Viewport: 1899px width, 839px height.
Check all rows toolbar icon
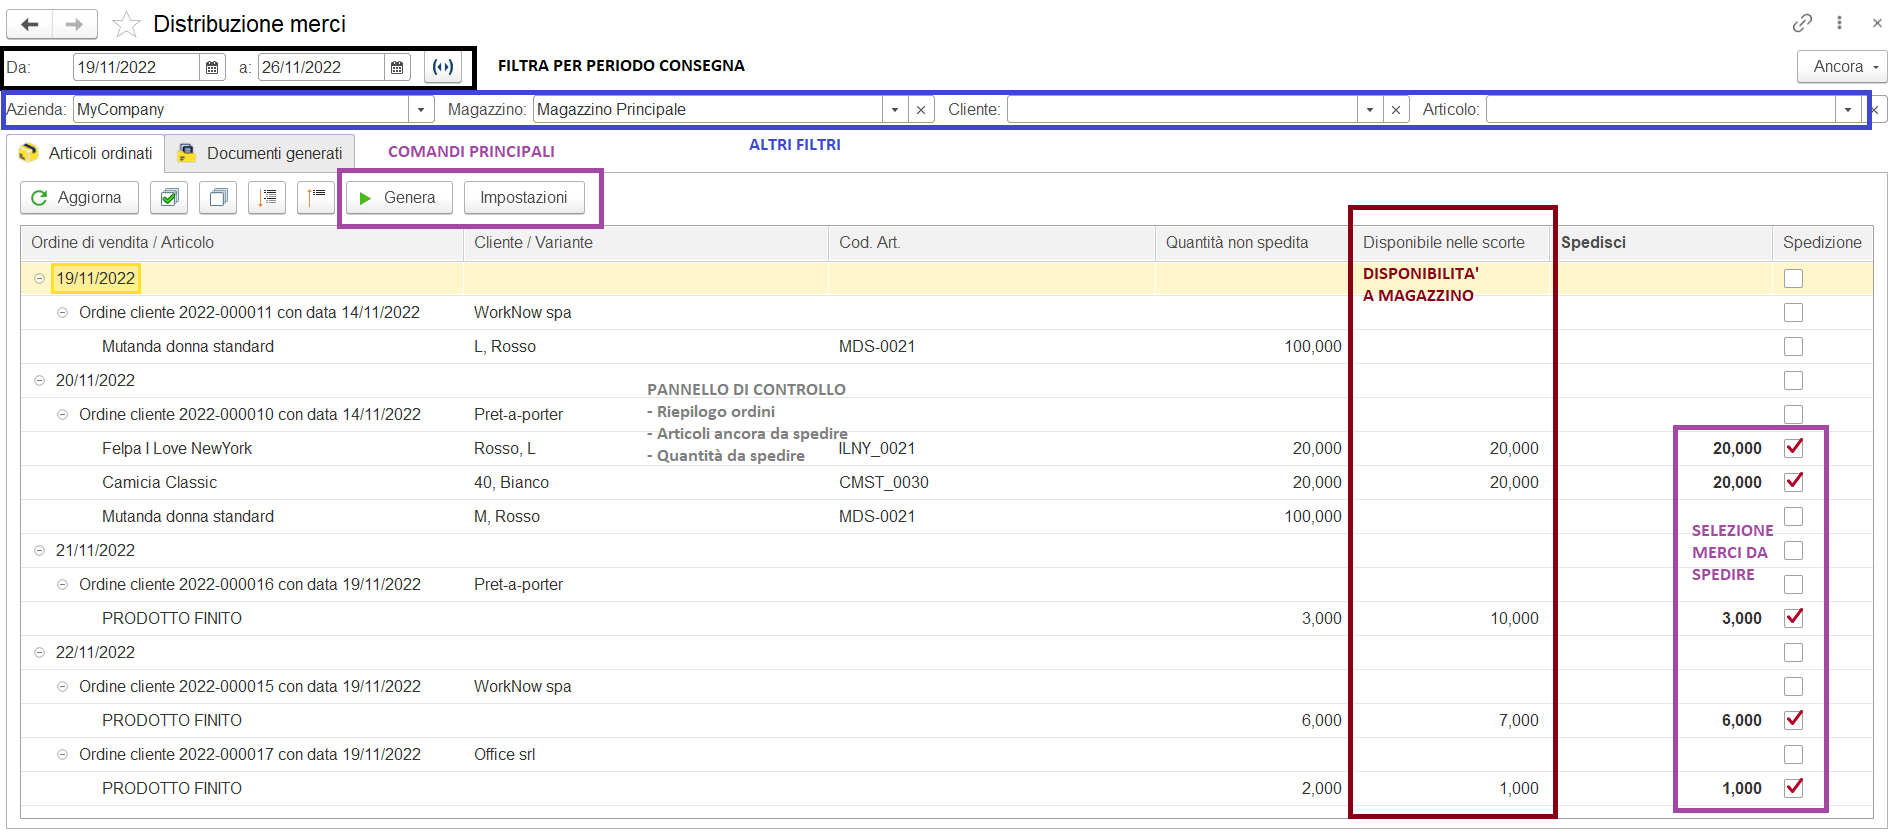click(x=169, y=198)
